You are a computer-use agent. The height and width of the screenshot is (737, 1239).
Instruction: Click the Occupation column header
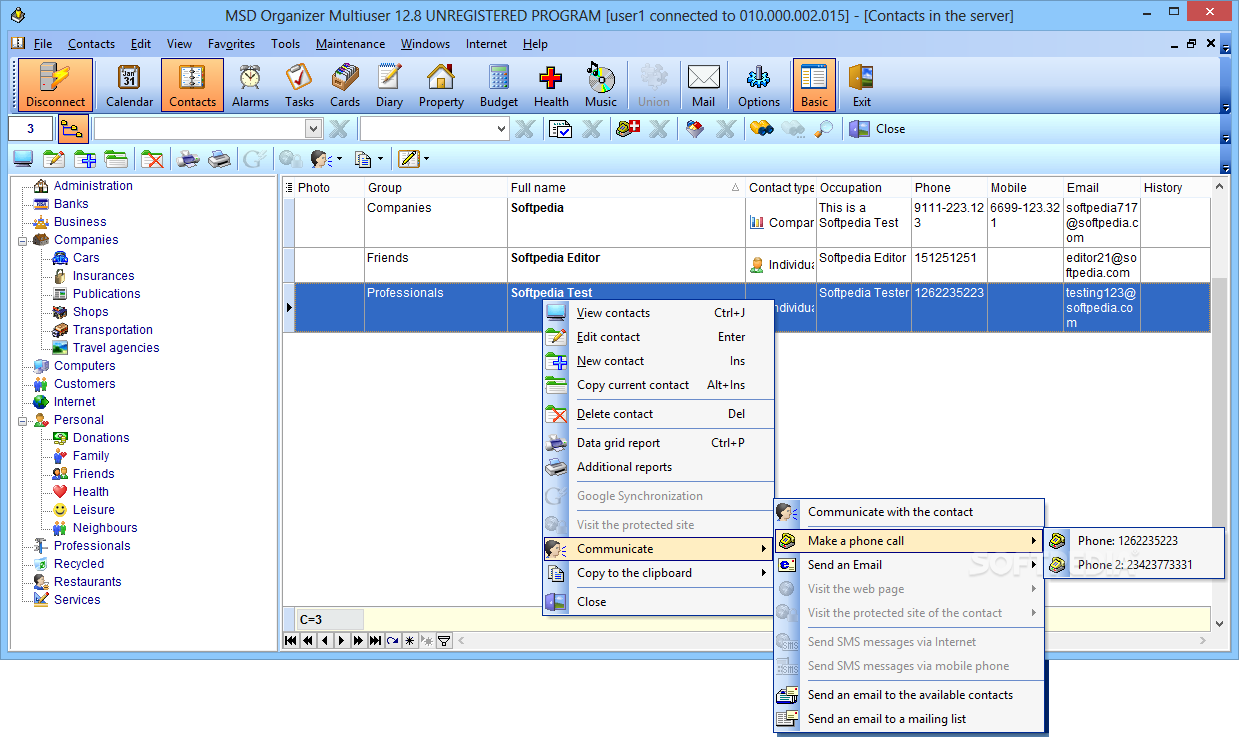[863, 187]
